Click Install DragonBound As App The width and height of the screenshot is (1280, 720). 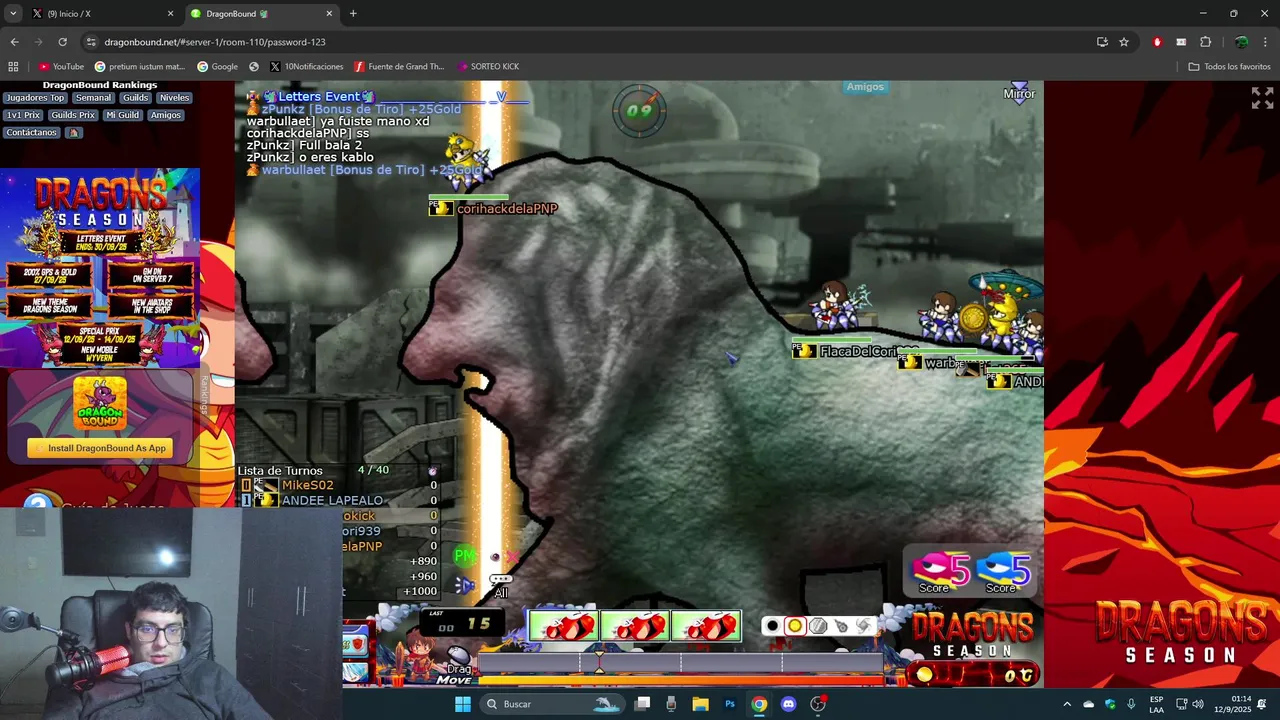click(100, 448)
